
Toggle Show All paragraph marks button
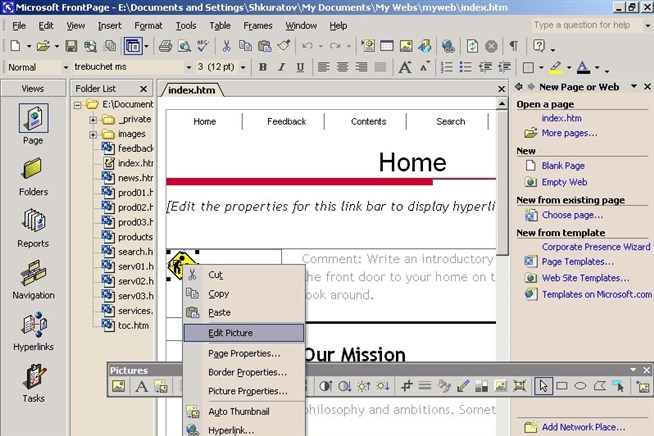pyautogui.click(x=513, y=46)
